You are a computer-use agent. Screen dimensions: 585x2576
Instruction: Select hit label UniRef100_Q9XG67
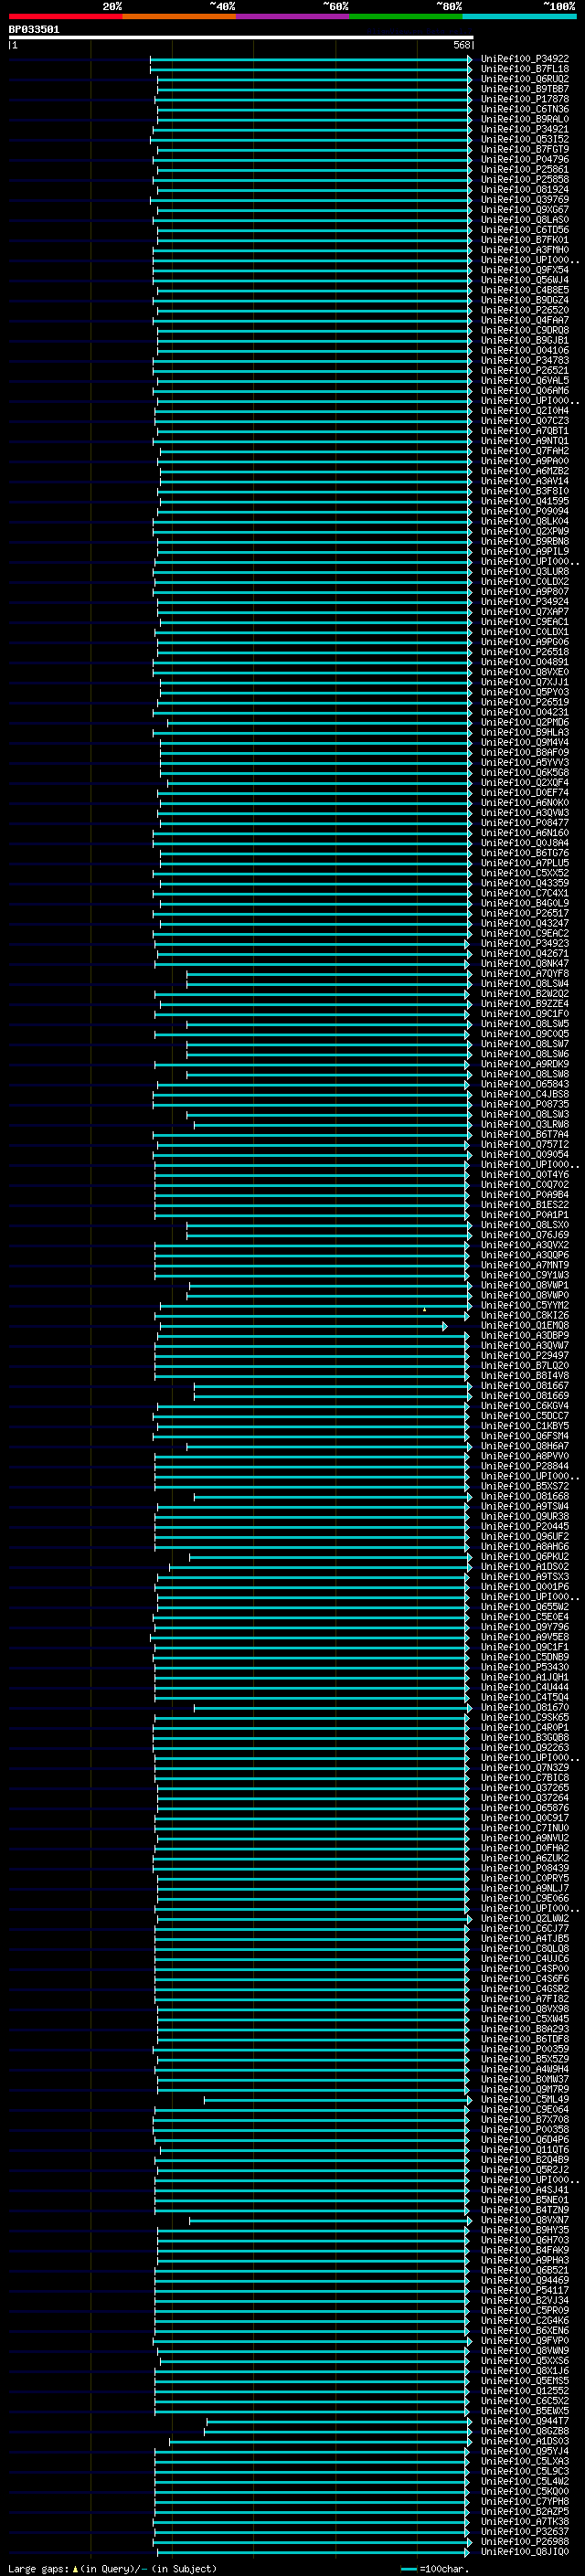click(x=524, y=210)
